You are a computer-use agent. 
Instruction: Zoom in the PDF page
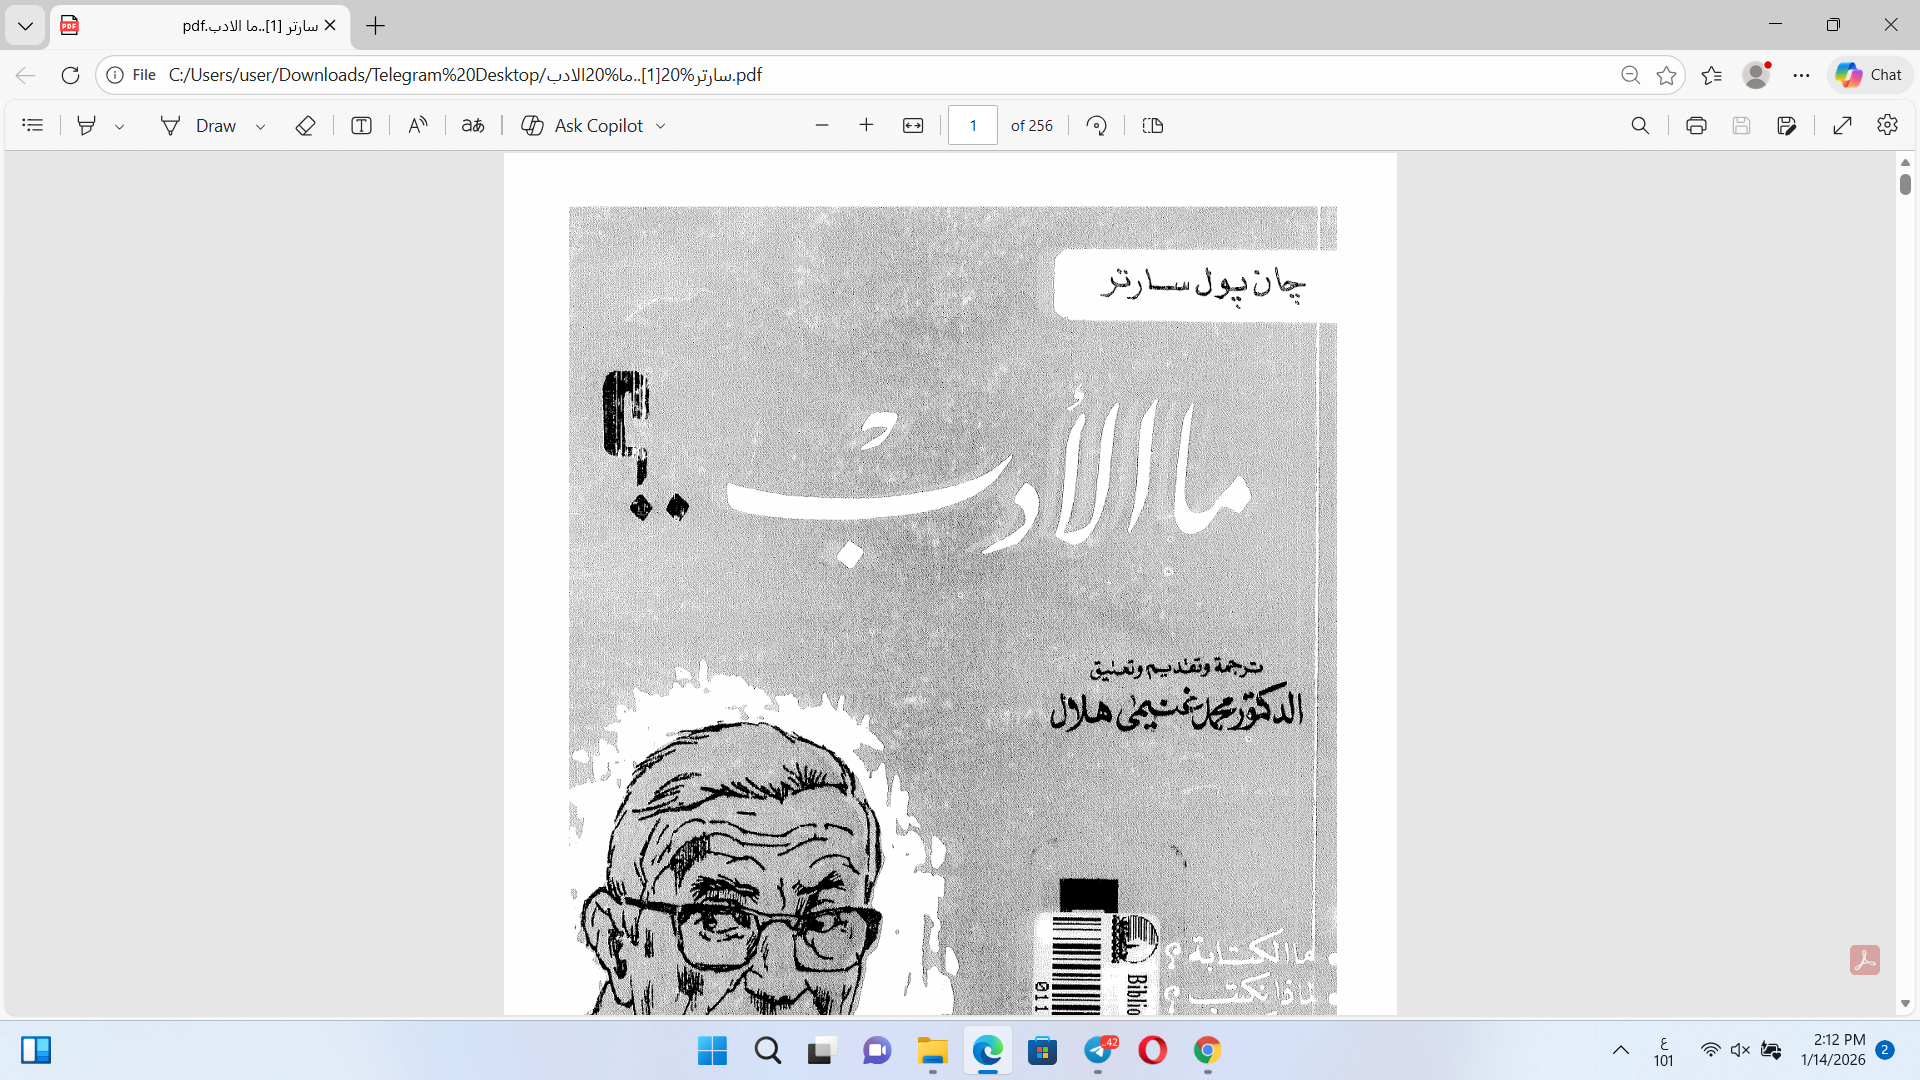click(x=867, y=125)
